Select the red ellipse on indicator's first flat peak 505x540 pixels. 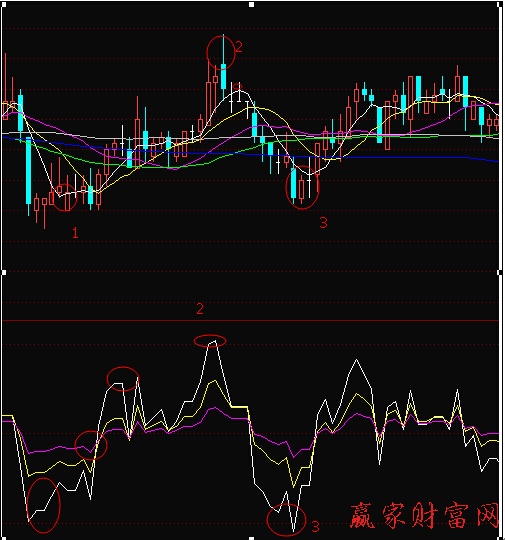click(123, 379)
